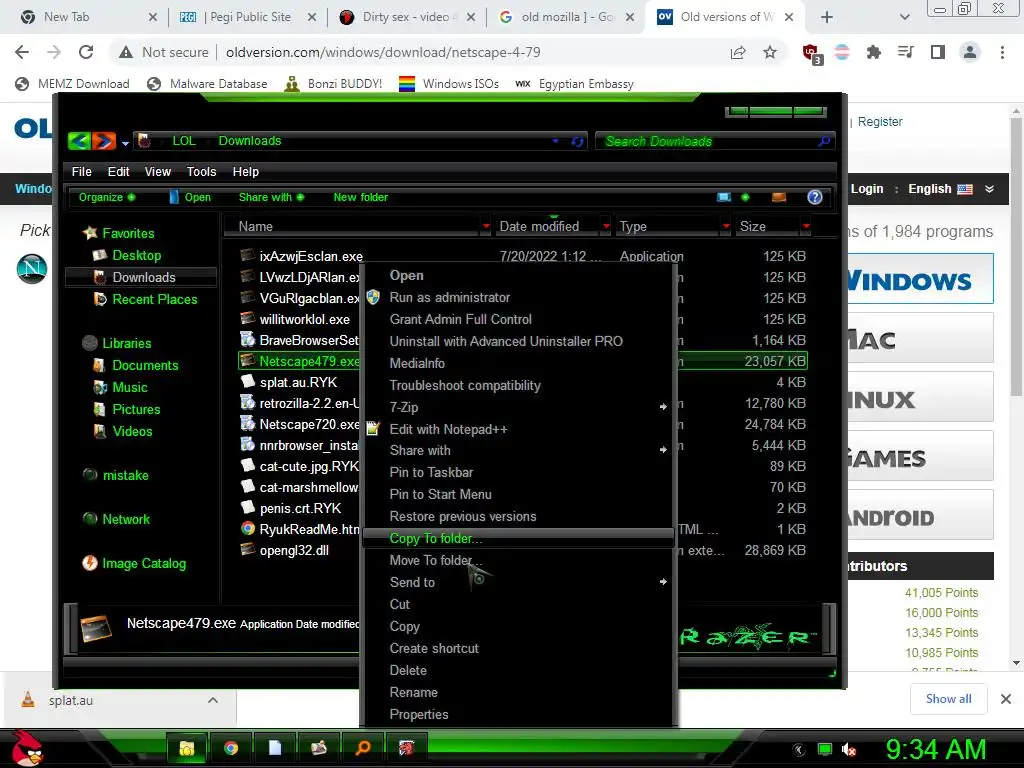Click the Chrome reload page icon
This screenshot has height=768, width=1024.
tap(86, 52)
